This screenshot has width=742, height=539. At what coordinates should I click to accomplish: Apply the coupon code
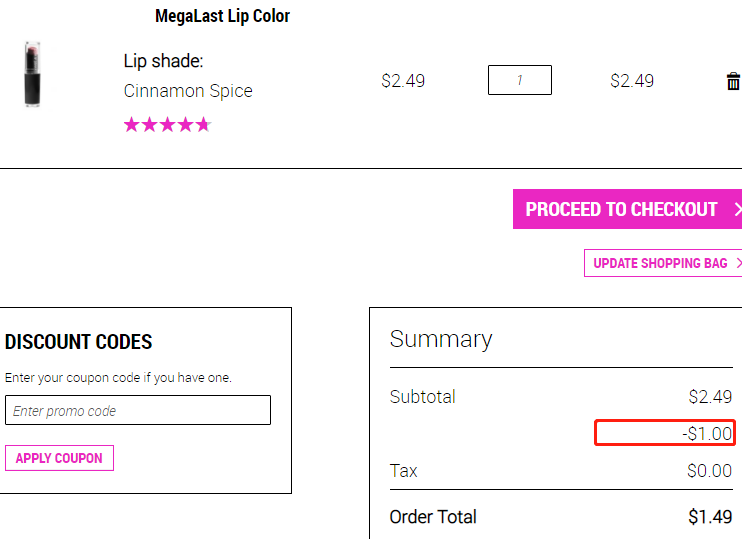tap(59, 458)
